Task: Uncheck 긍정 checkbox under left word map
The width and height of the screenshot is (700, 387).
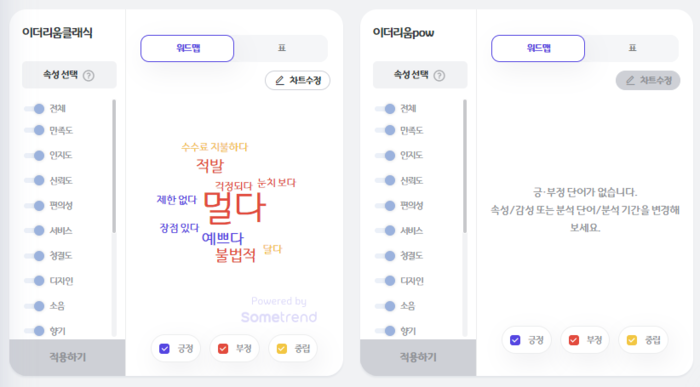Action: (x=164, y=349)
